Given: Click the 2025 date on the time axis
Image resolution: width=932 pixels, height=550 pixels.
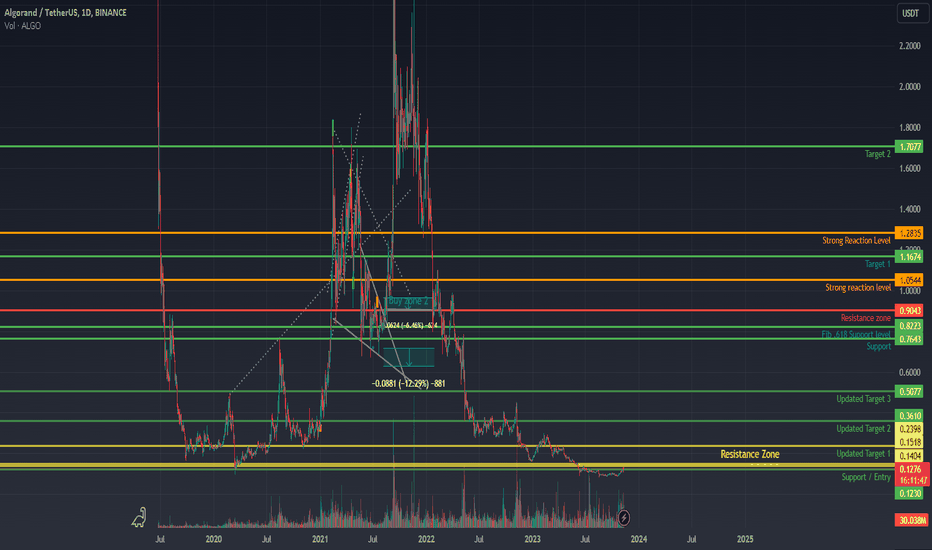Looking at the screenshot, I should 745,539.
